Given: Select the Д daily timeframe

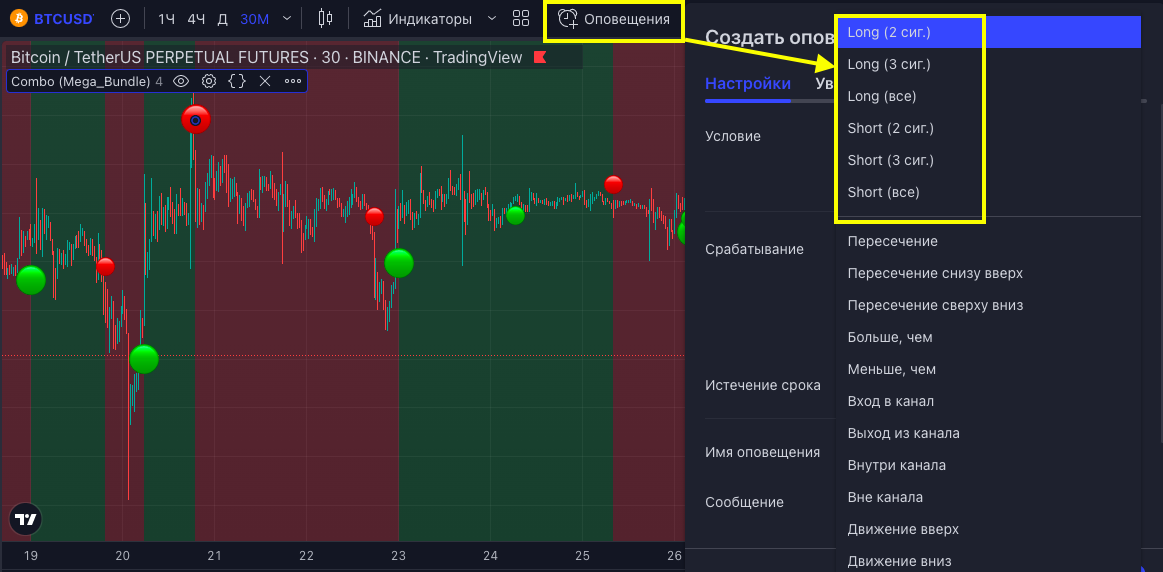Looking at the screenshot, I should pyautogui.click(x=223, y=19).
